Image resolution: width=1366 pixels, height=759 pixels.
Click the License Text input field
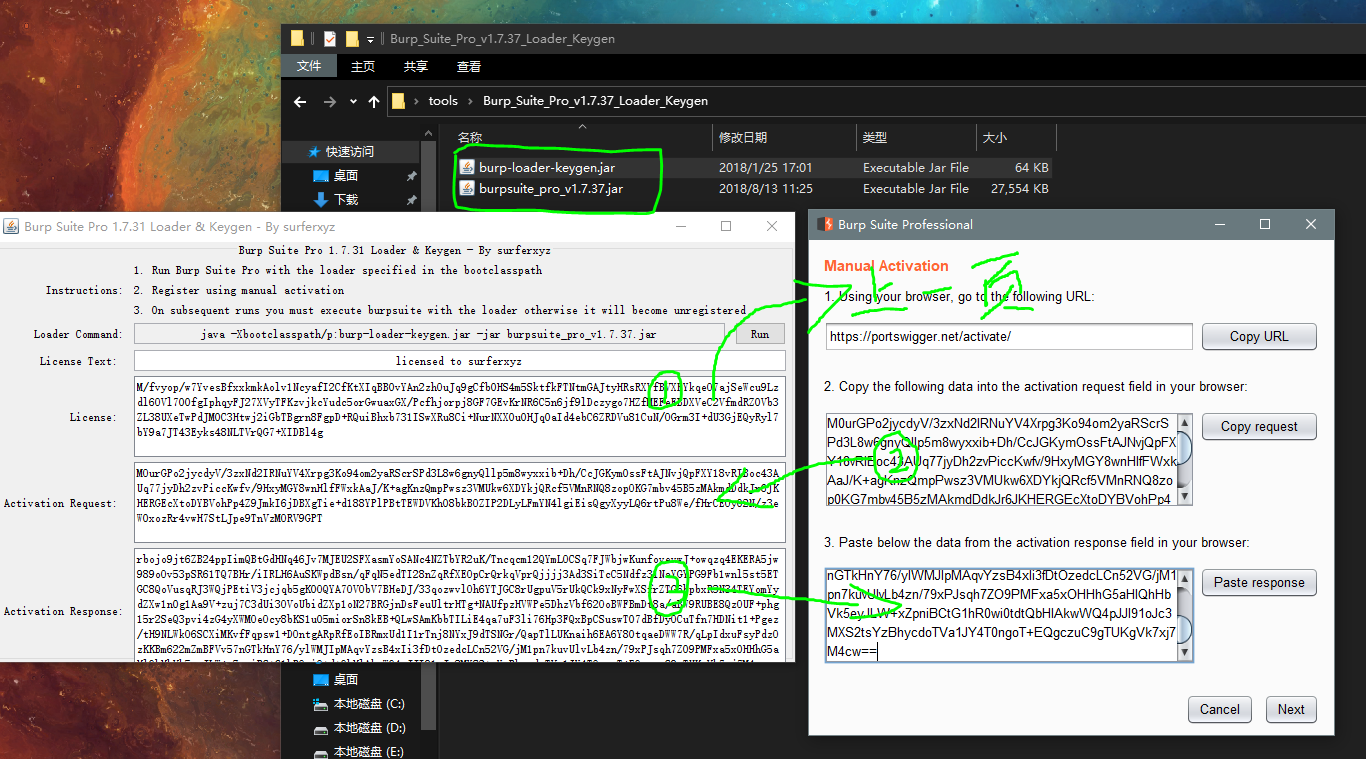pyautogui.click(x=459, y=361)
